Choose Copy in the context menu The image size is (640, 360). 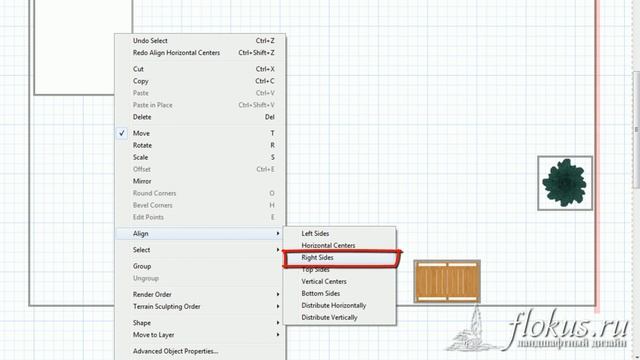pyautogui.click(x=200, y=81)
